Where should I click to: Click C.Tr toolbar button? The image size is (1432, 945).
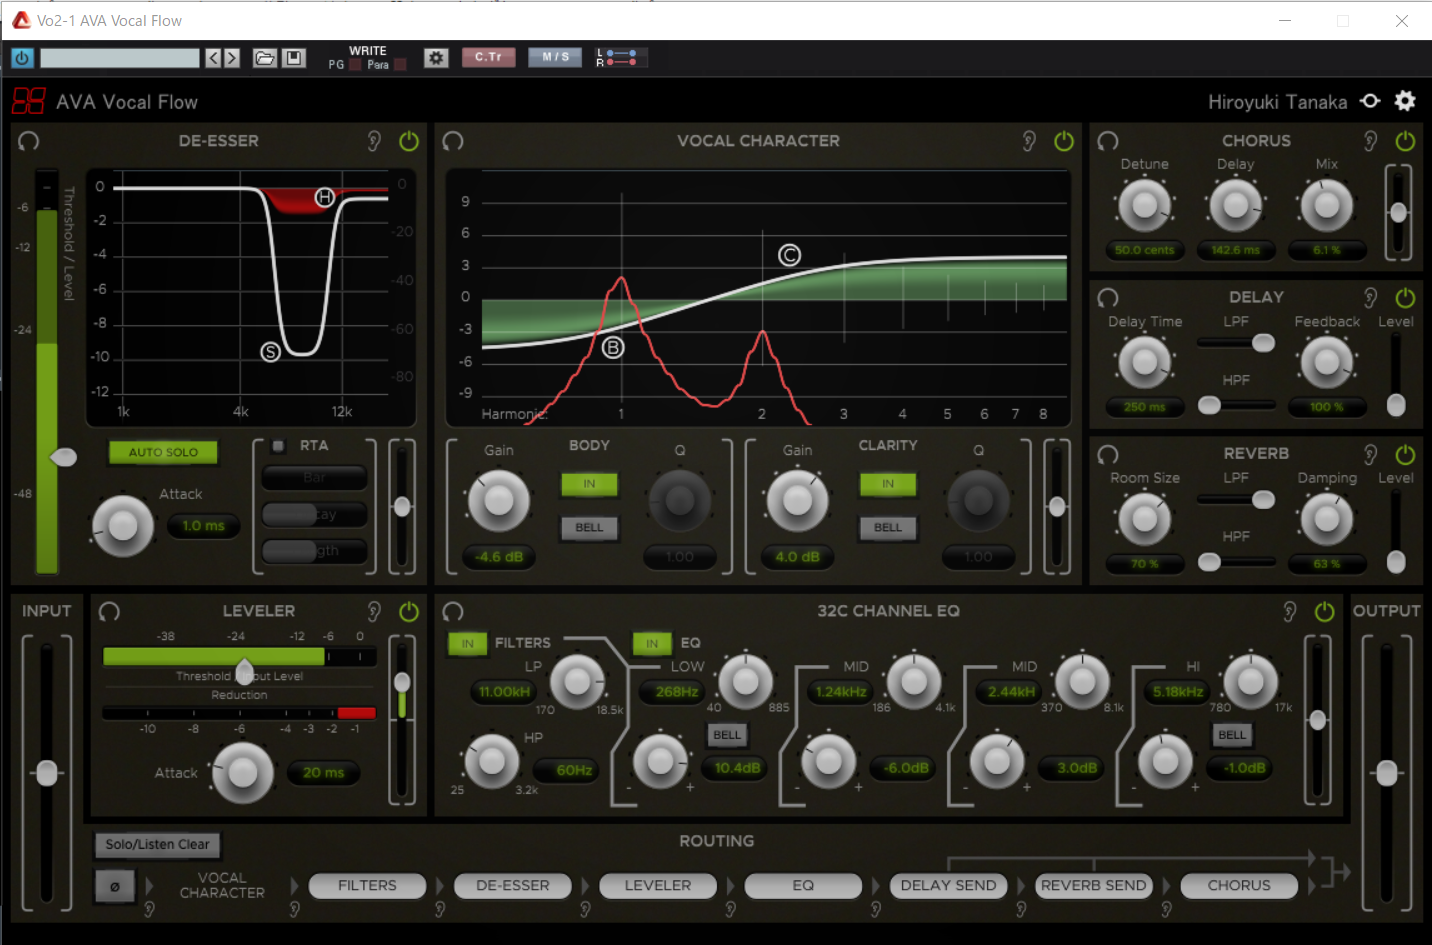pos(488,57)
